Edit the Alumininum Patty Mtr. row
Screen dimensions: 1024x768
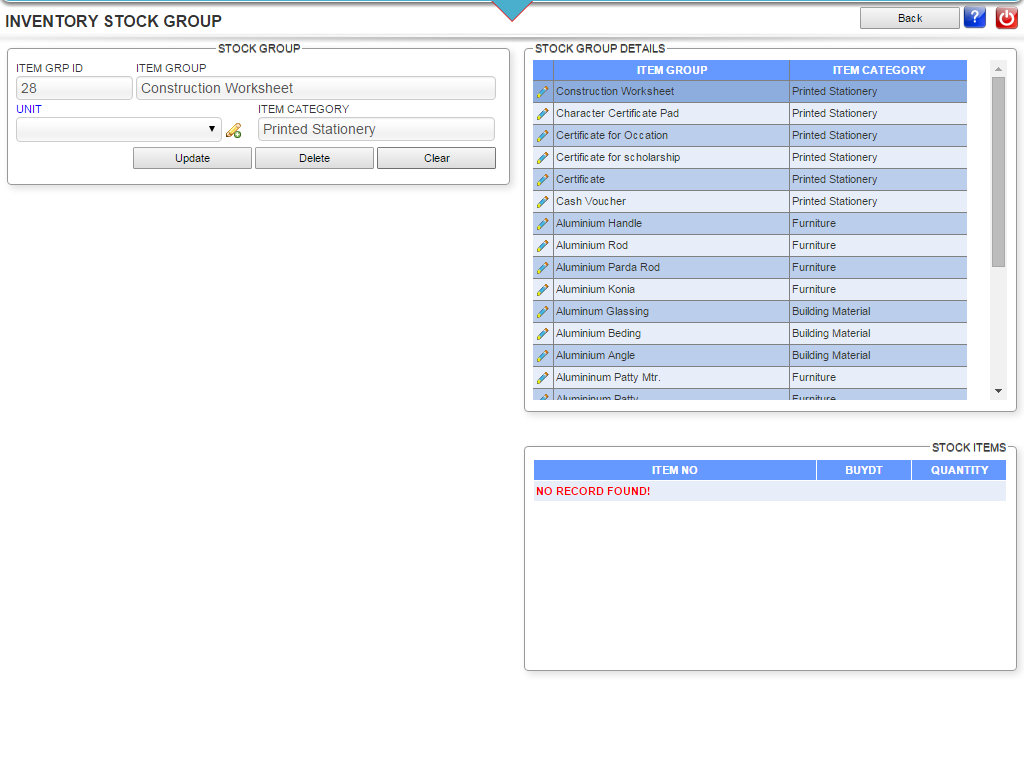click(x=543, y=377)
